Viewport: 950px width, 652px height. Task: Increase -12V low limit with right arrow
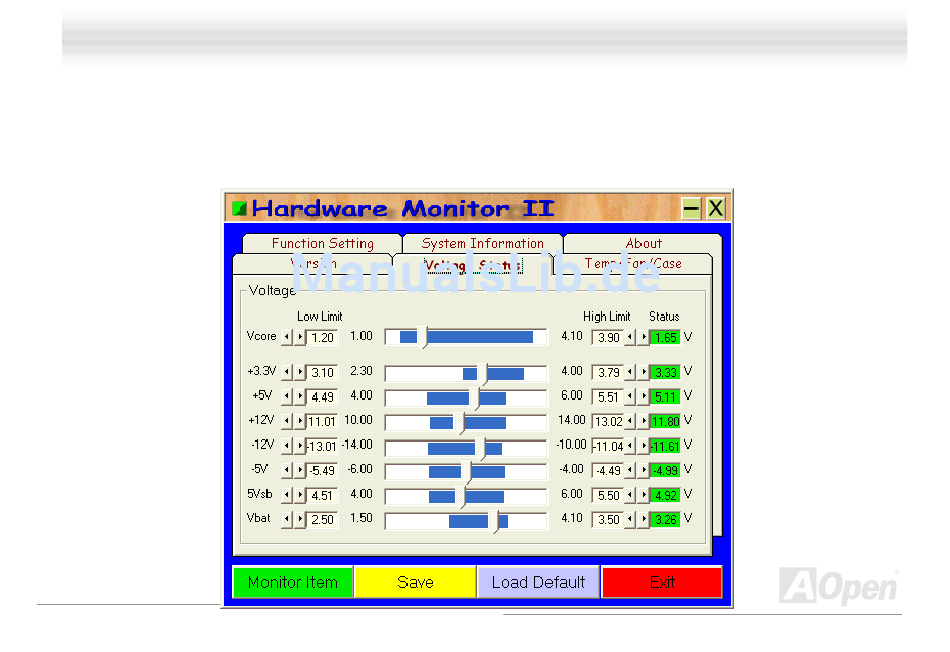(x=300, y=445)
